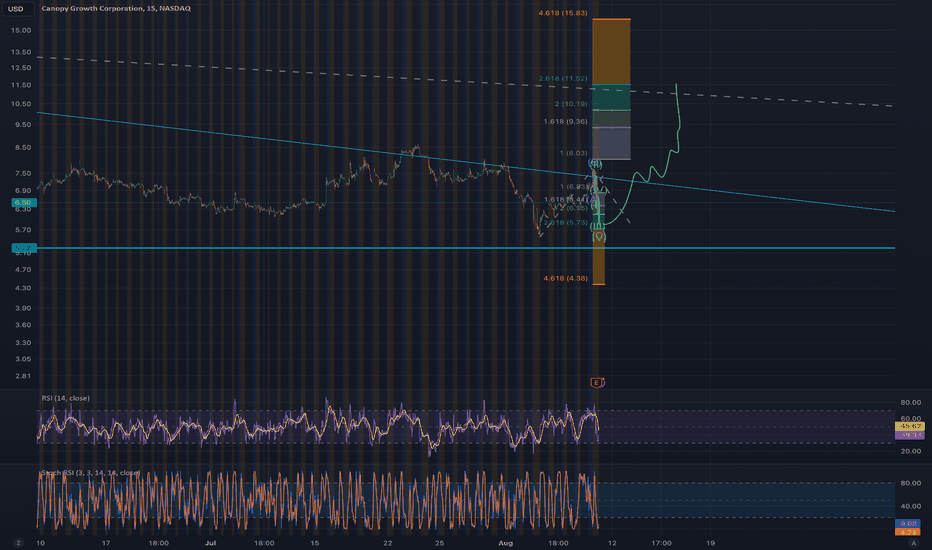Click the 9.50 price axis label
Image resolution: width=932 pixels, height=550 pixels.
click(x=23, y=125)
